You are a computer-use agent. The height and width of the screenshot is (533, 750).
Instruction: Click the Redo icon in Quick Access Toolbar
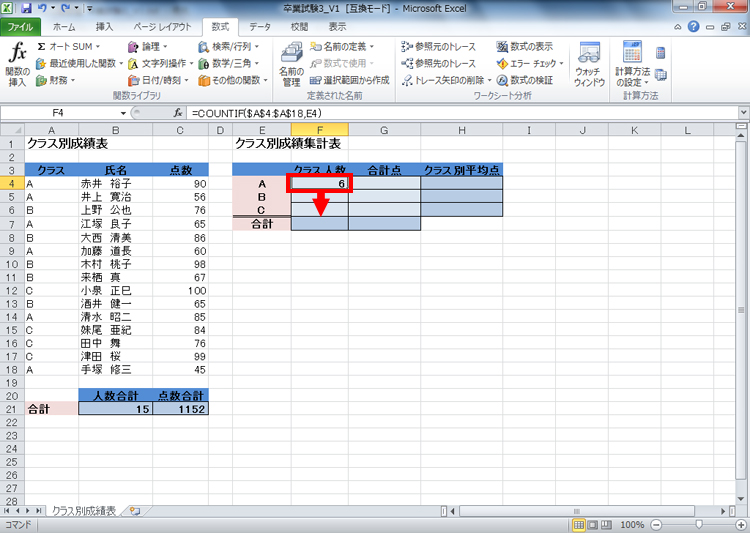65,8
